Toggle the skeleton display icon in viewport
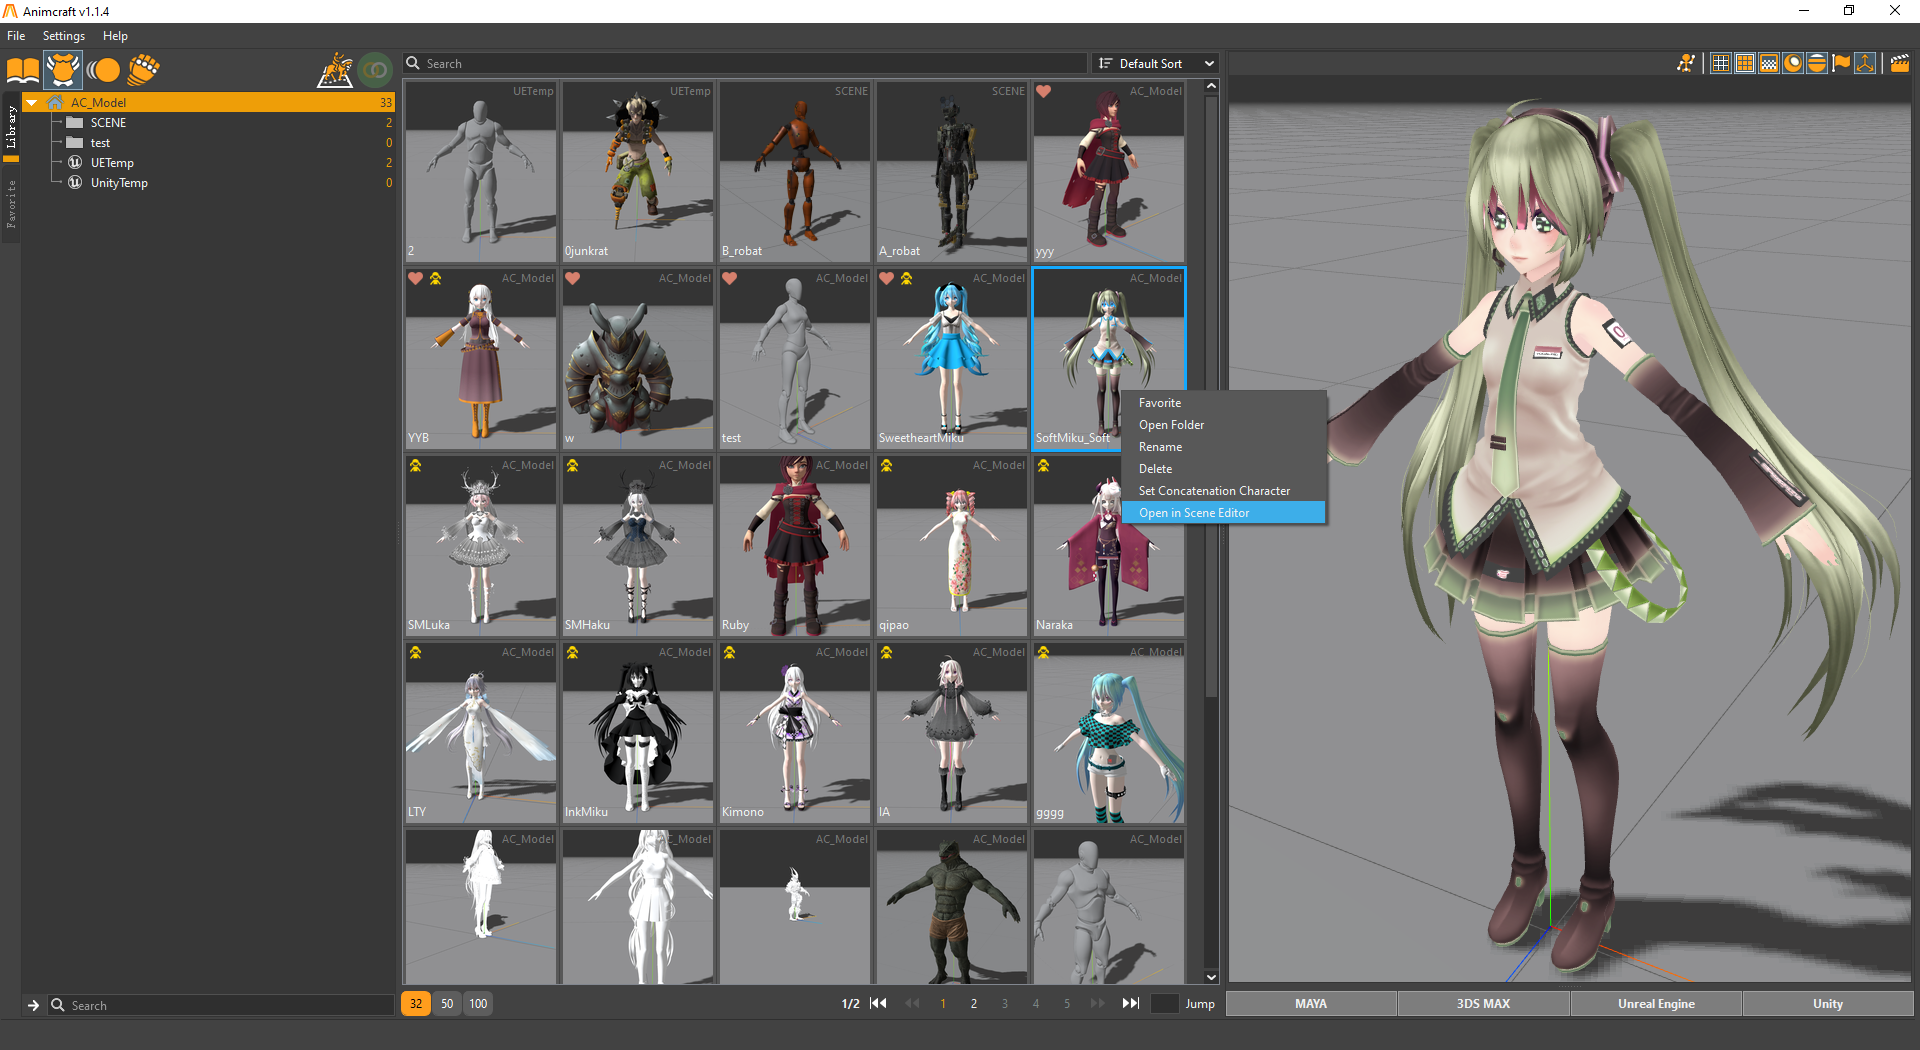This screenshot has height=1050, width=1920. click(x=1686, y=63)
